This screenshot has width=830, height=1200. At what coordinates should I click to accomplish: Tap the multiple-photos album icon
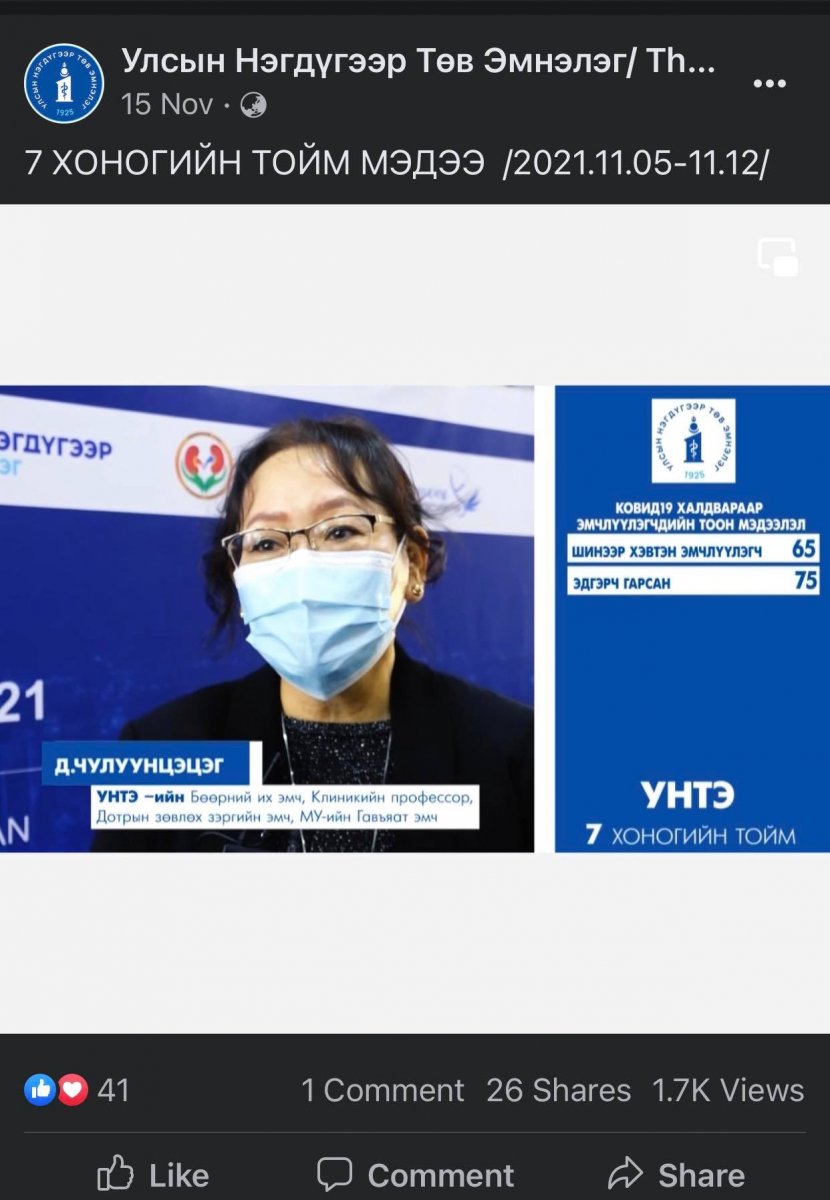point(778,257)
